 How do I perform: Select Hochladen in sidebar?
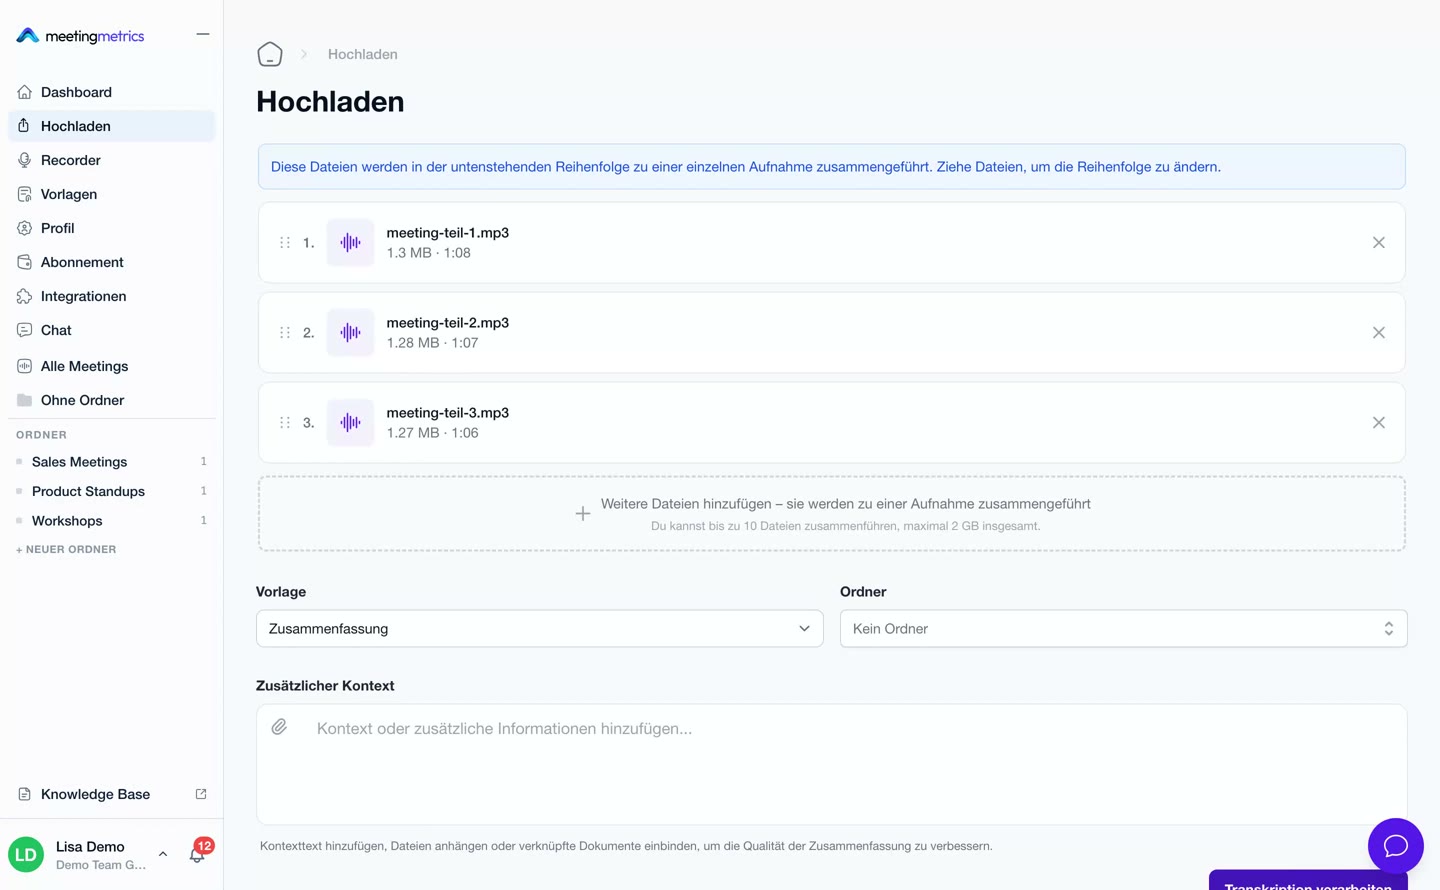pyautogui.click(x=112, y=126)
